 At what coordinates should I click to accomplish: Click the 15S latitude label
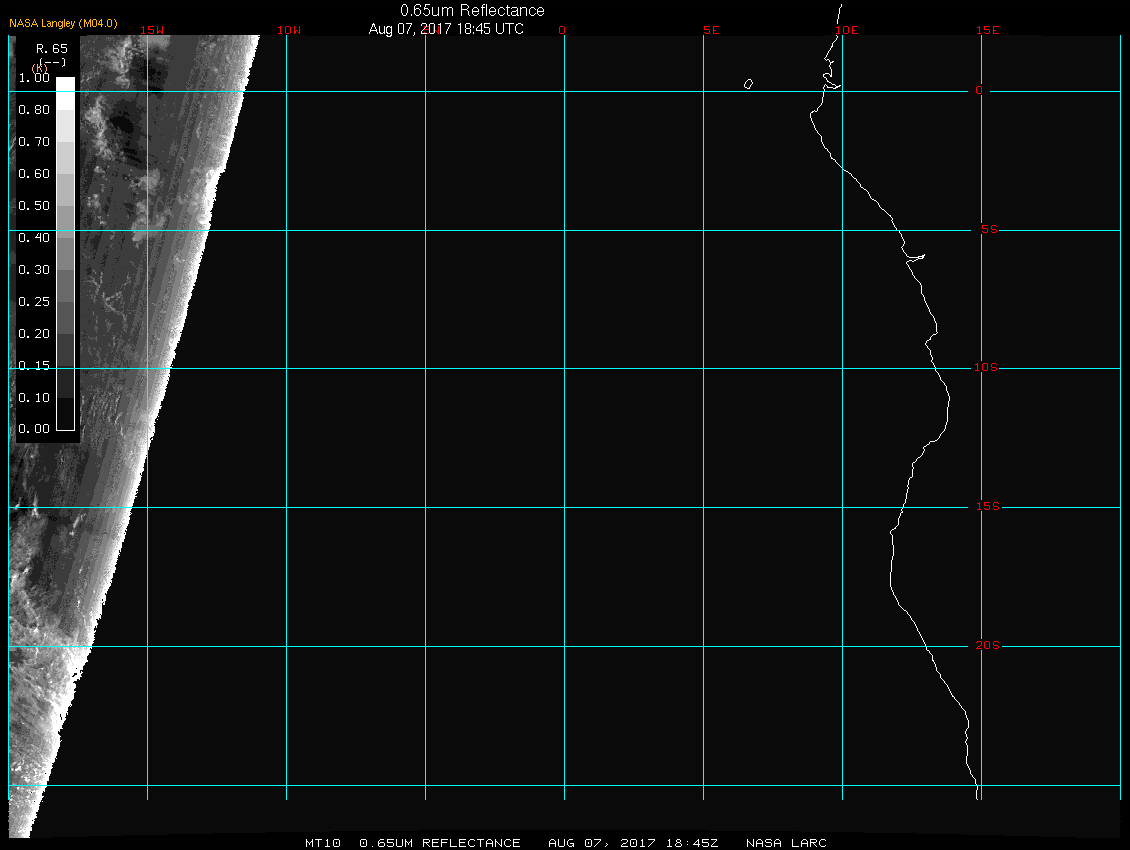986,507
